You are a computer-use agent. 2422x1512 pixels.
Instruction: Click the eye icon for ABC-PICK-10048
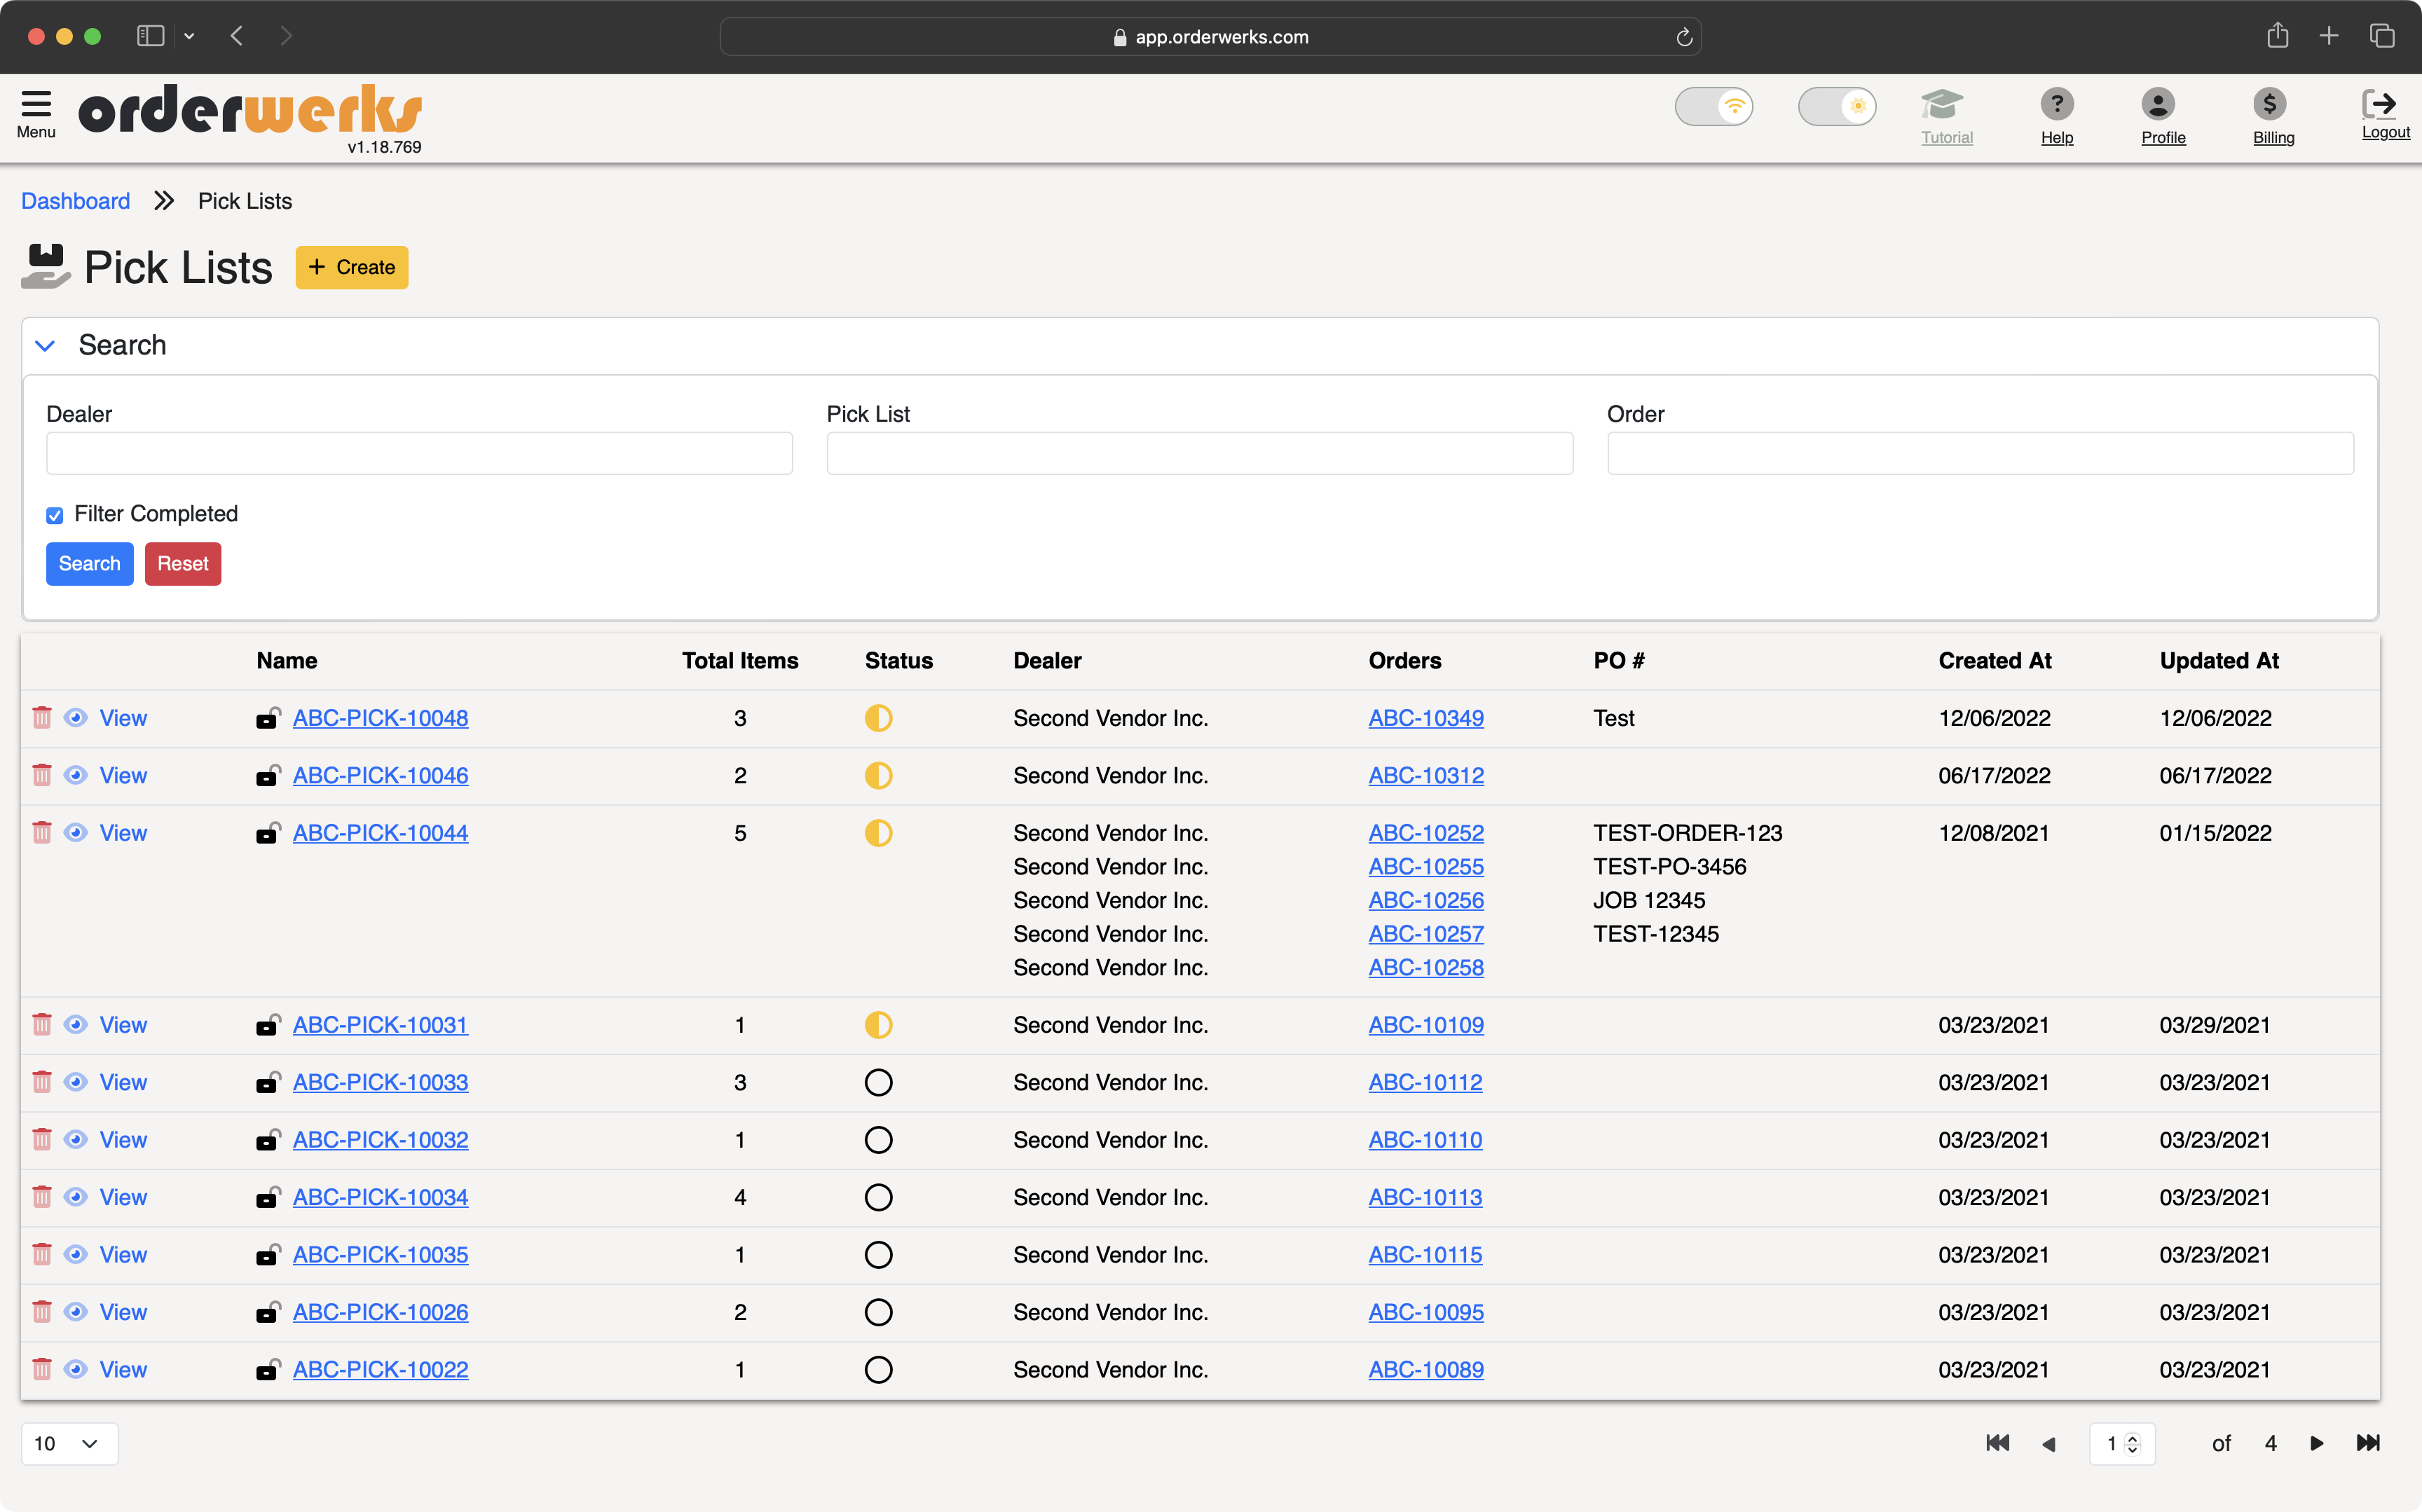(76, 718)
